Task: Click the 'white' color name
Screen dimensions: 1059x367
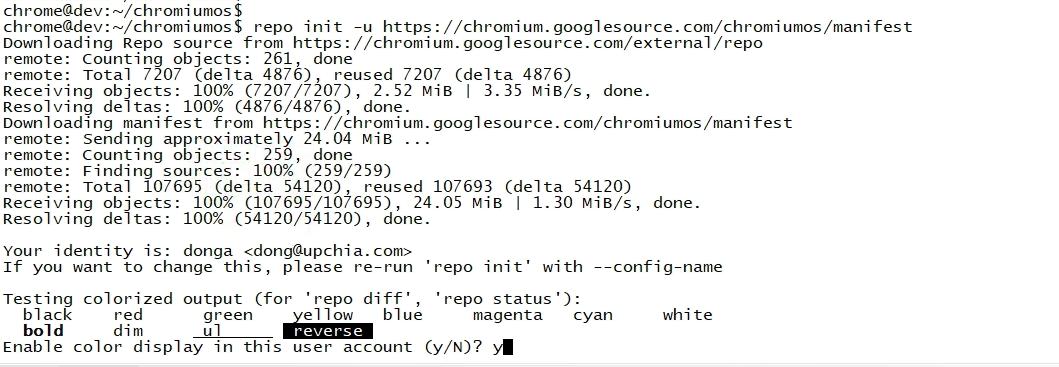Action: point(687,315)
